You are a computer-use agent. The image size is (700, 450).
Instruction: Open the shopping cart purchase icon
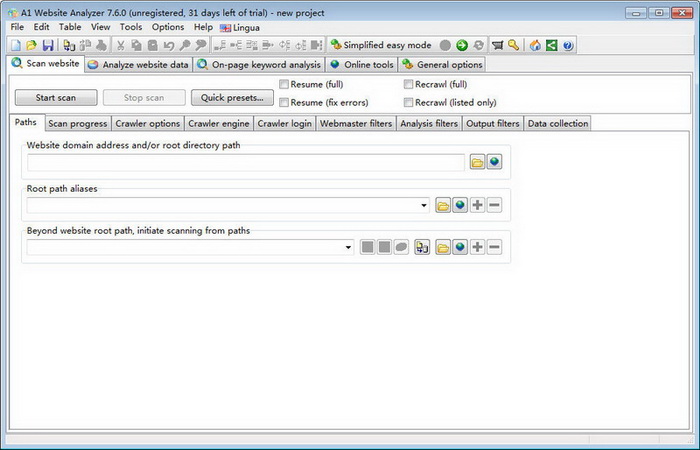click(x=497, y=45)
